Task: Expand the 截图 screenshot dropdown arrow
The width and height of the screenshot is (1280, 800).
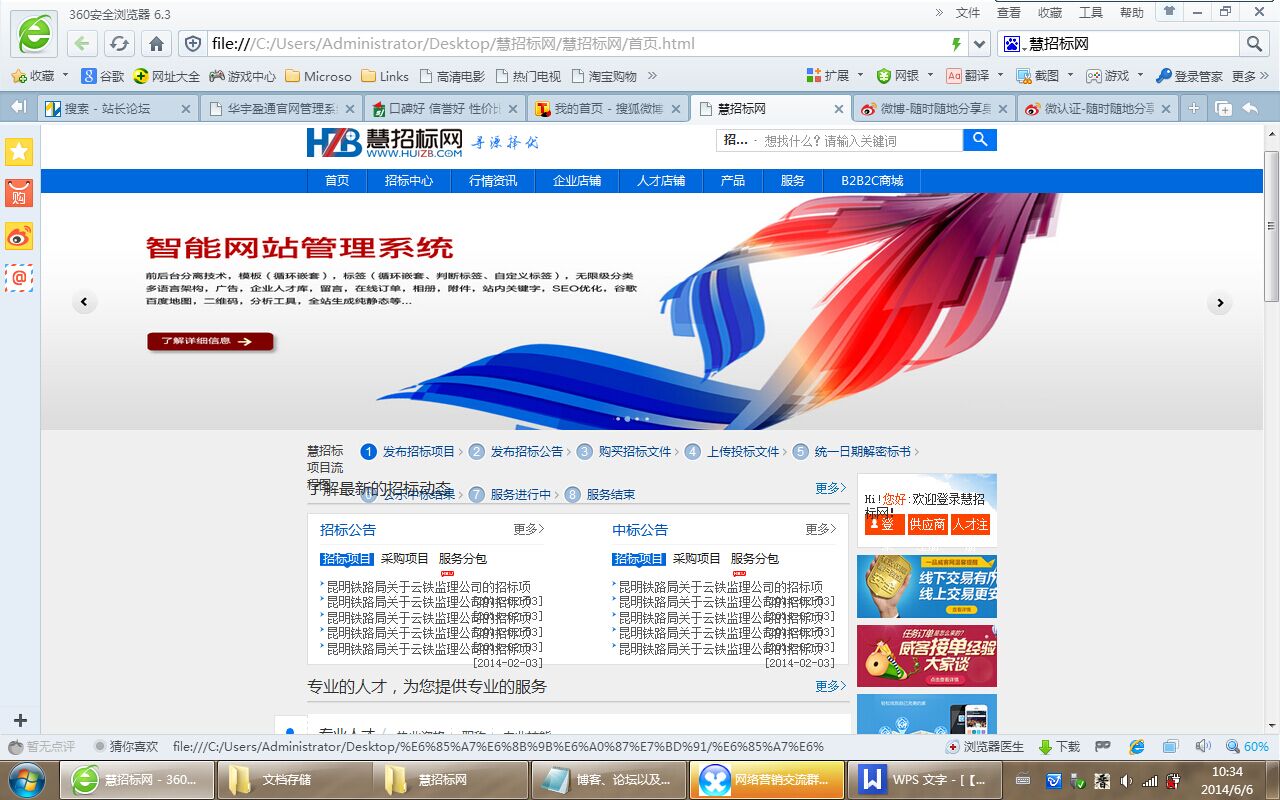Action: pos(1070,76)
